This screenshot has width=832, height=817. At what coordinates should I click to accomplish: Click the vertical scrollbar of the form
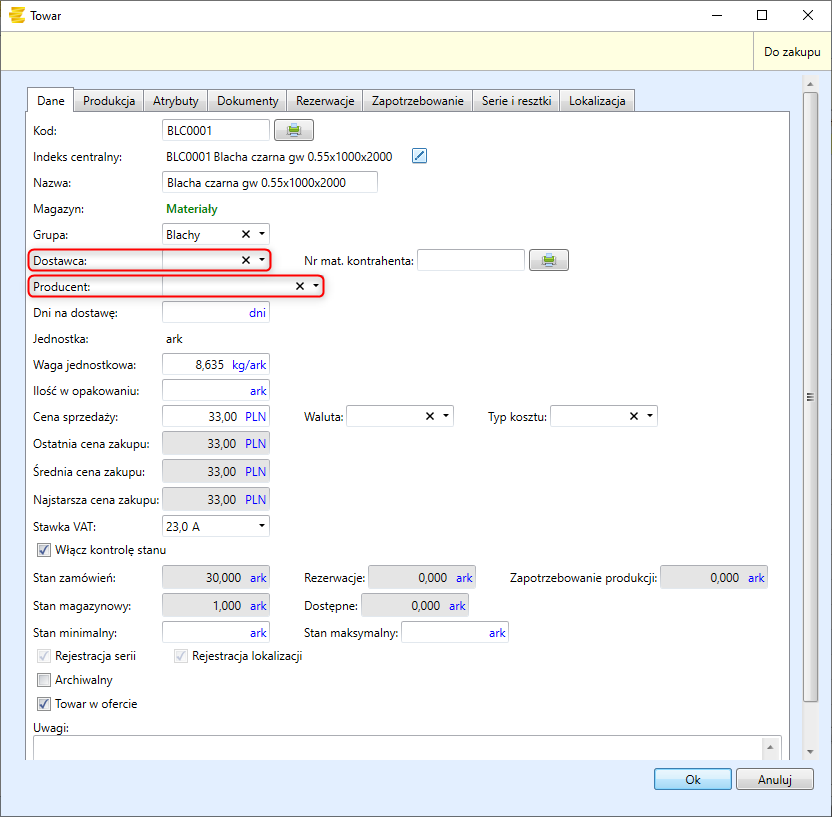click(x=810, y=397)
